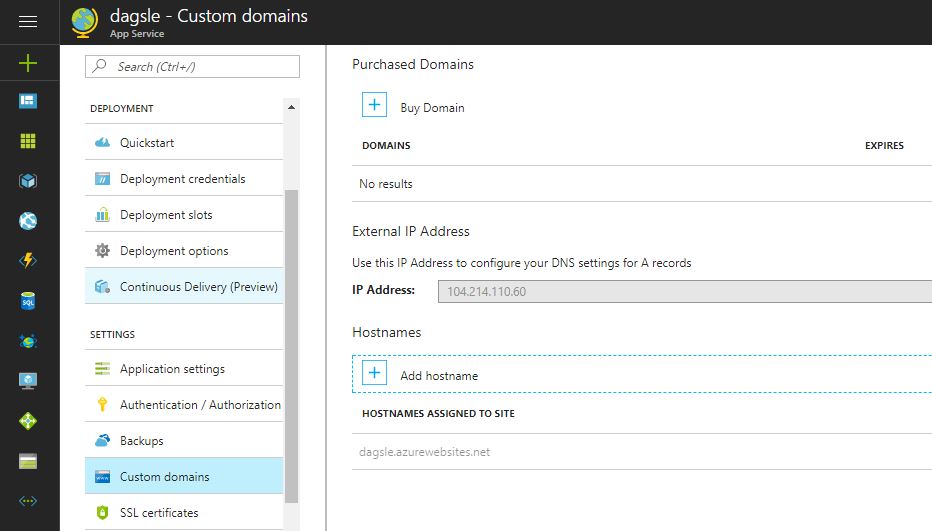932x531 pixels.
Task: Click the menu scrollbar up arrow
Action: tap(292, 107)
